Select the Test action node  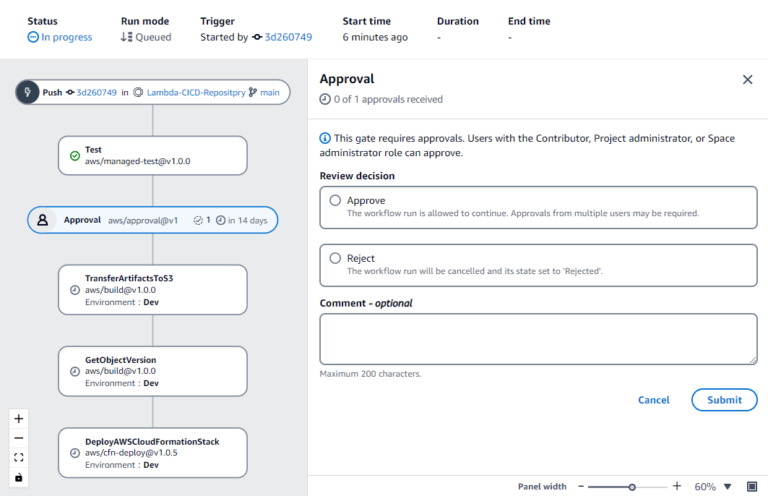[x=152, y=155]
